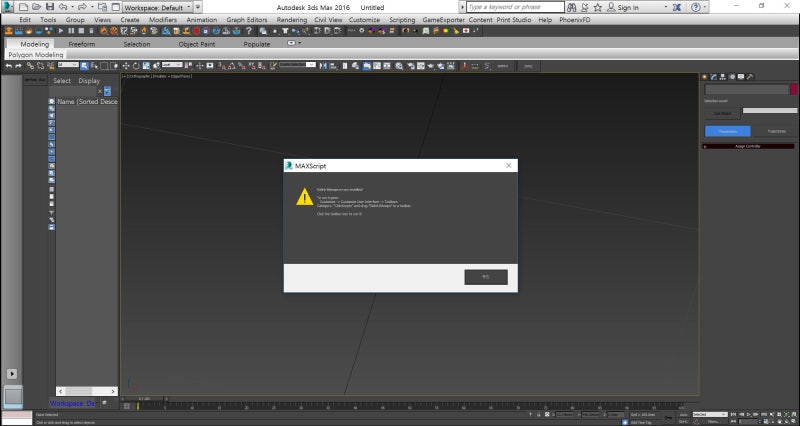Click the Select and Link chain icon
Image resolution: width=800 pixels, height=426 pixels.
[31, 66]
